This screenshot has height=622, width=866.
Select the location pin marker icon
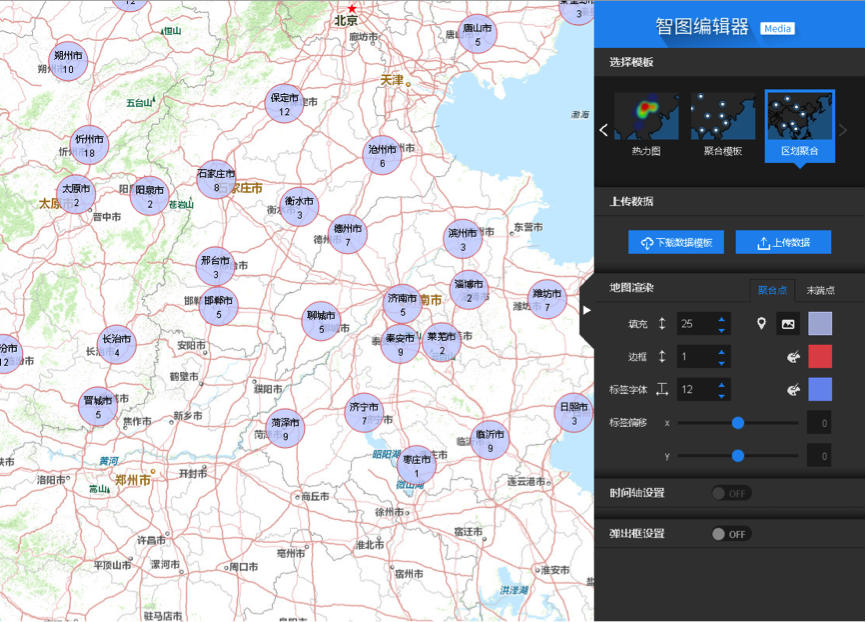click(x=761, y=324)
